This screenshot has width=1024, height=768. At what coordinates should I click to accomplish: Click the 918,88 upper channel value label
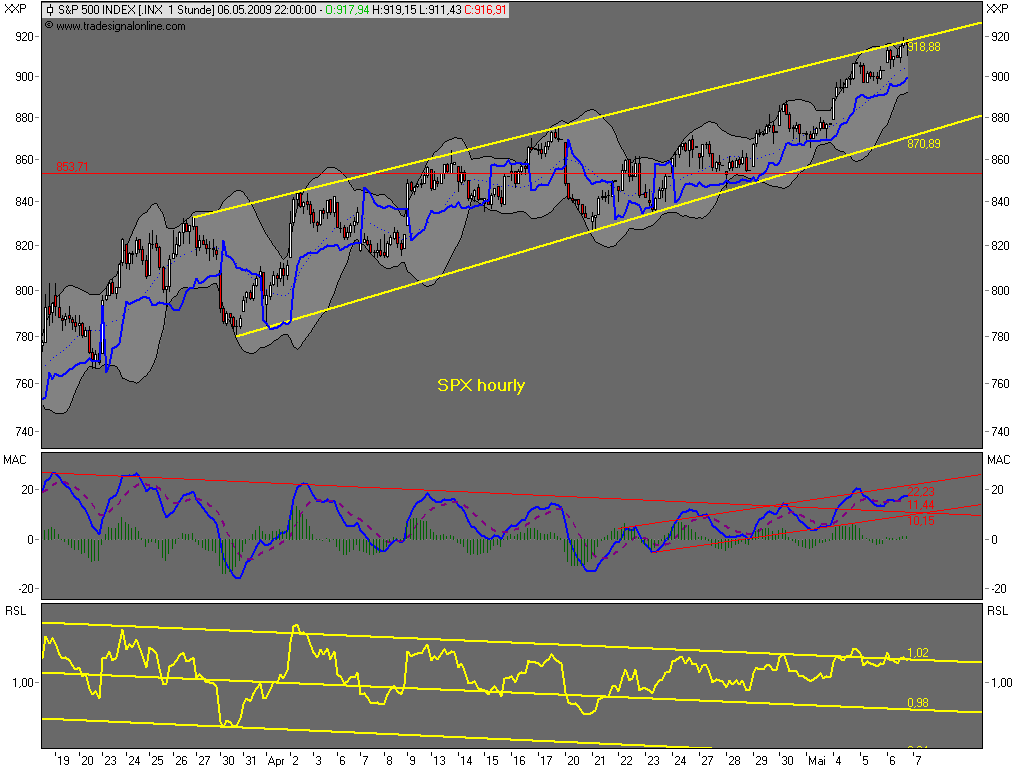click(x=924, y=47)
